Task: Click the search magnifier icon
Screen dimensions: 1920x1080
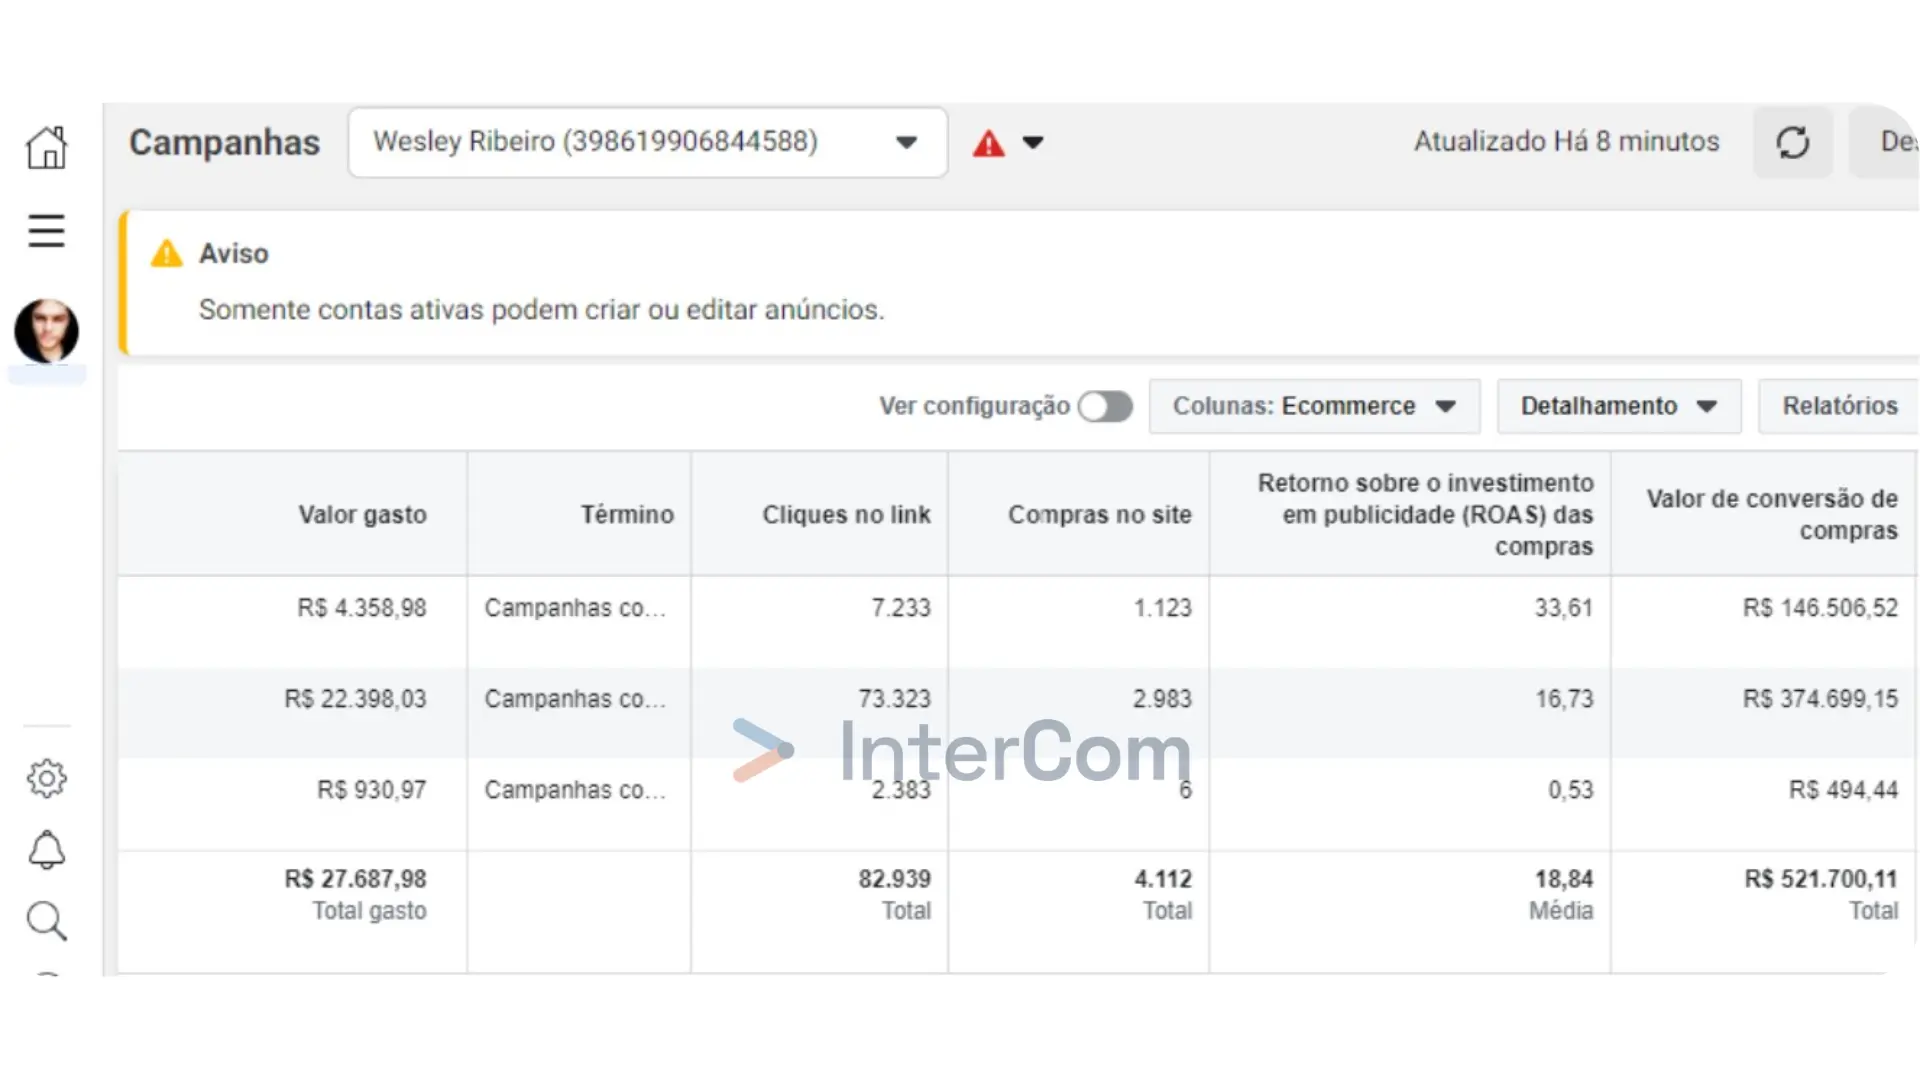Action: pos(46,921)
